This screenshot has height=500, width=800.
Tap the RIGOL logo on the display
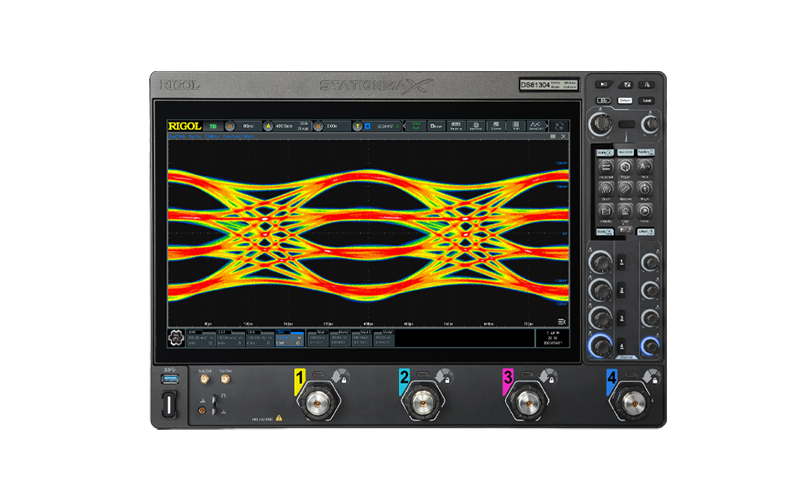point(184,127)
